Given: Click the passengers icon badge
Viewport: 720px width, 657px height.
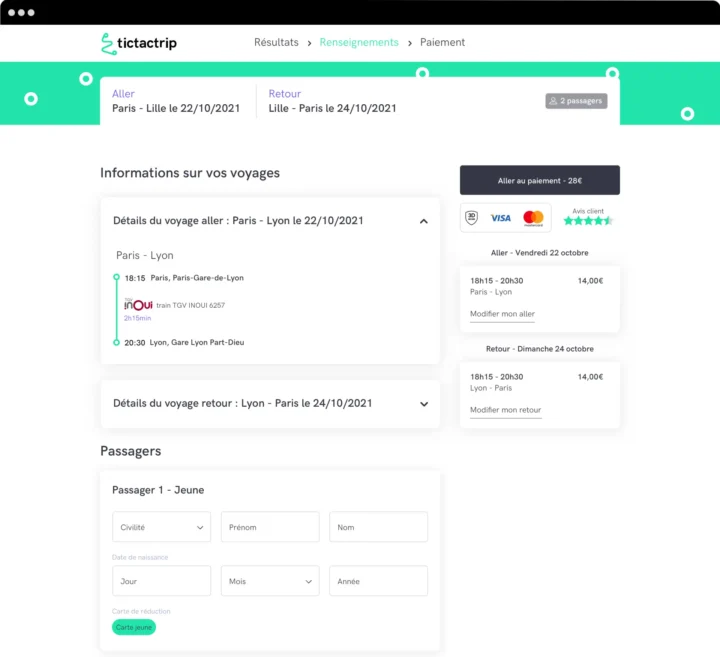Looking at the screenshot, I should 576,101.
